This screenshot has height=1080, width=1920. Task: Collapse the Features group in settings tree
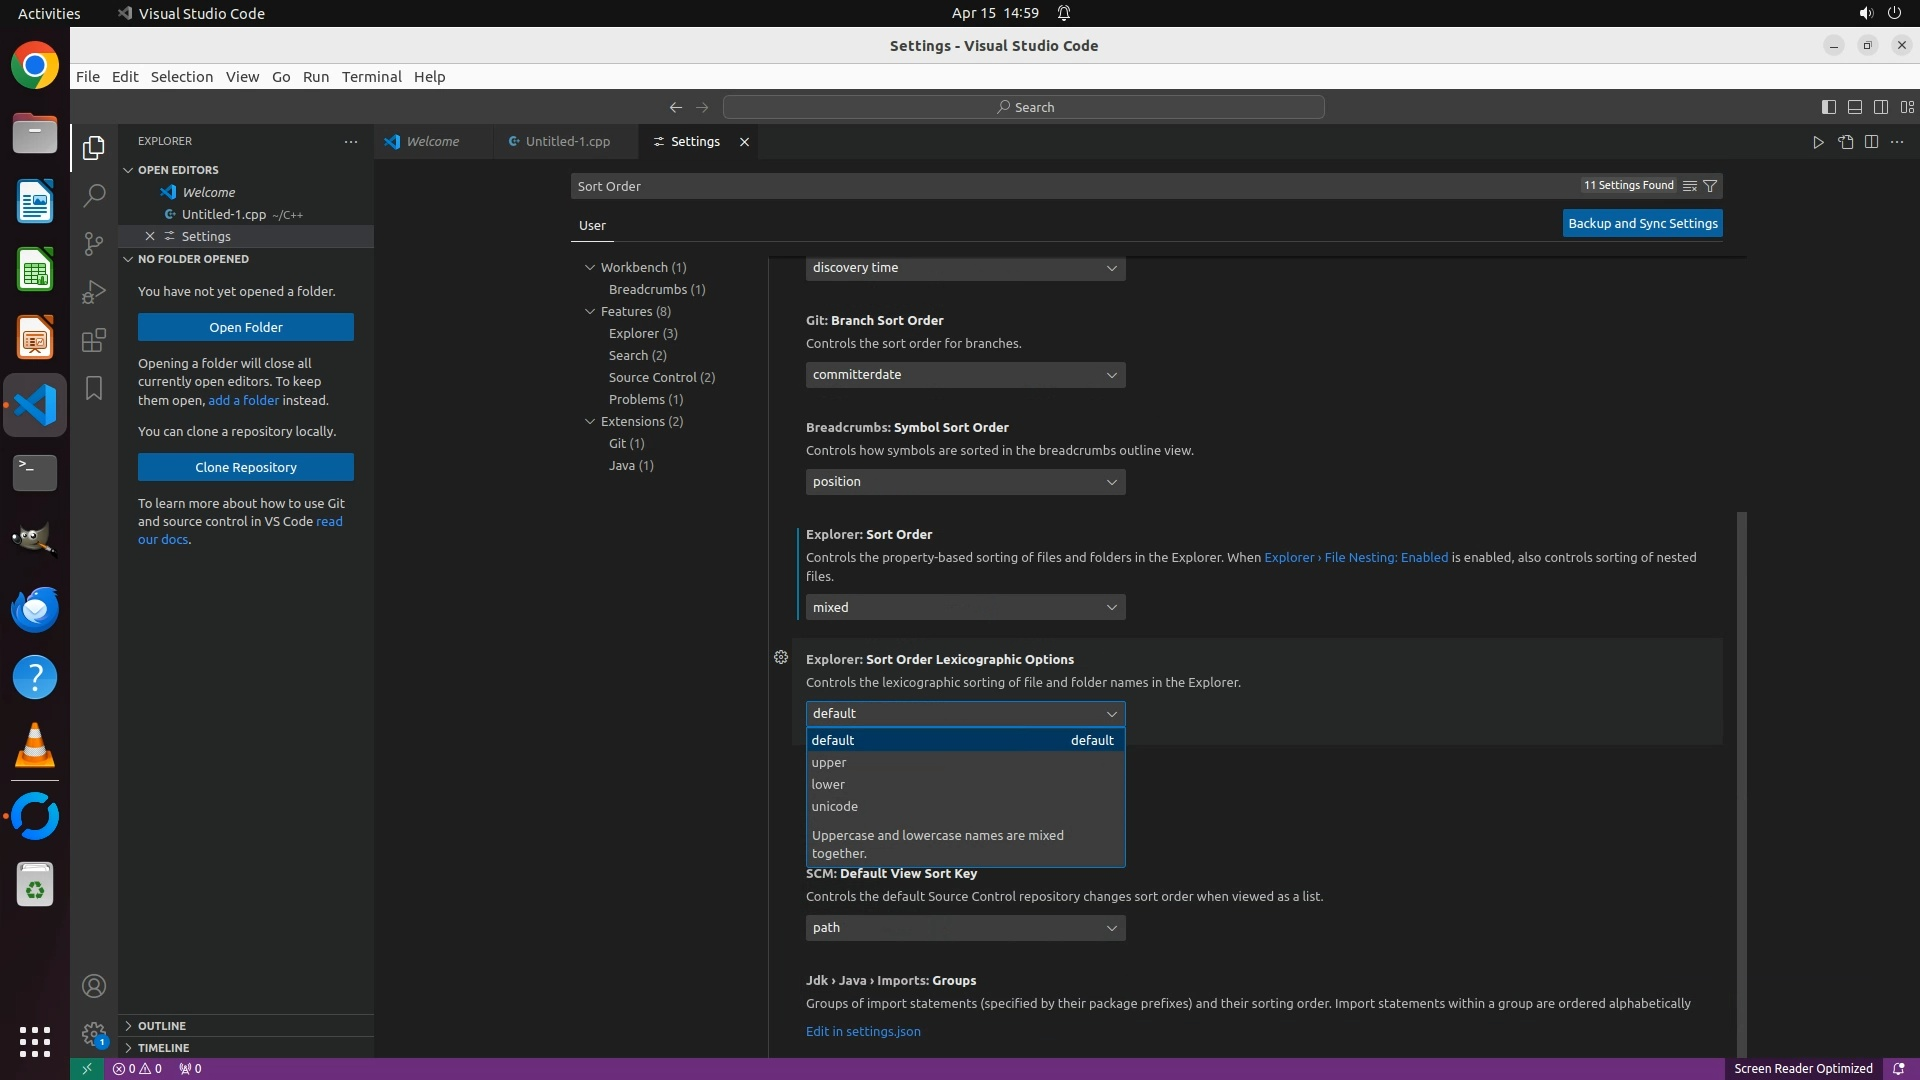click(590, 312)
